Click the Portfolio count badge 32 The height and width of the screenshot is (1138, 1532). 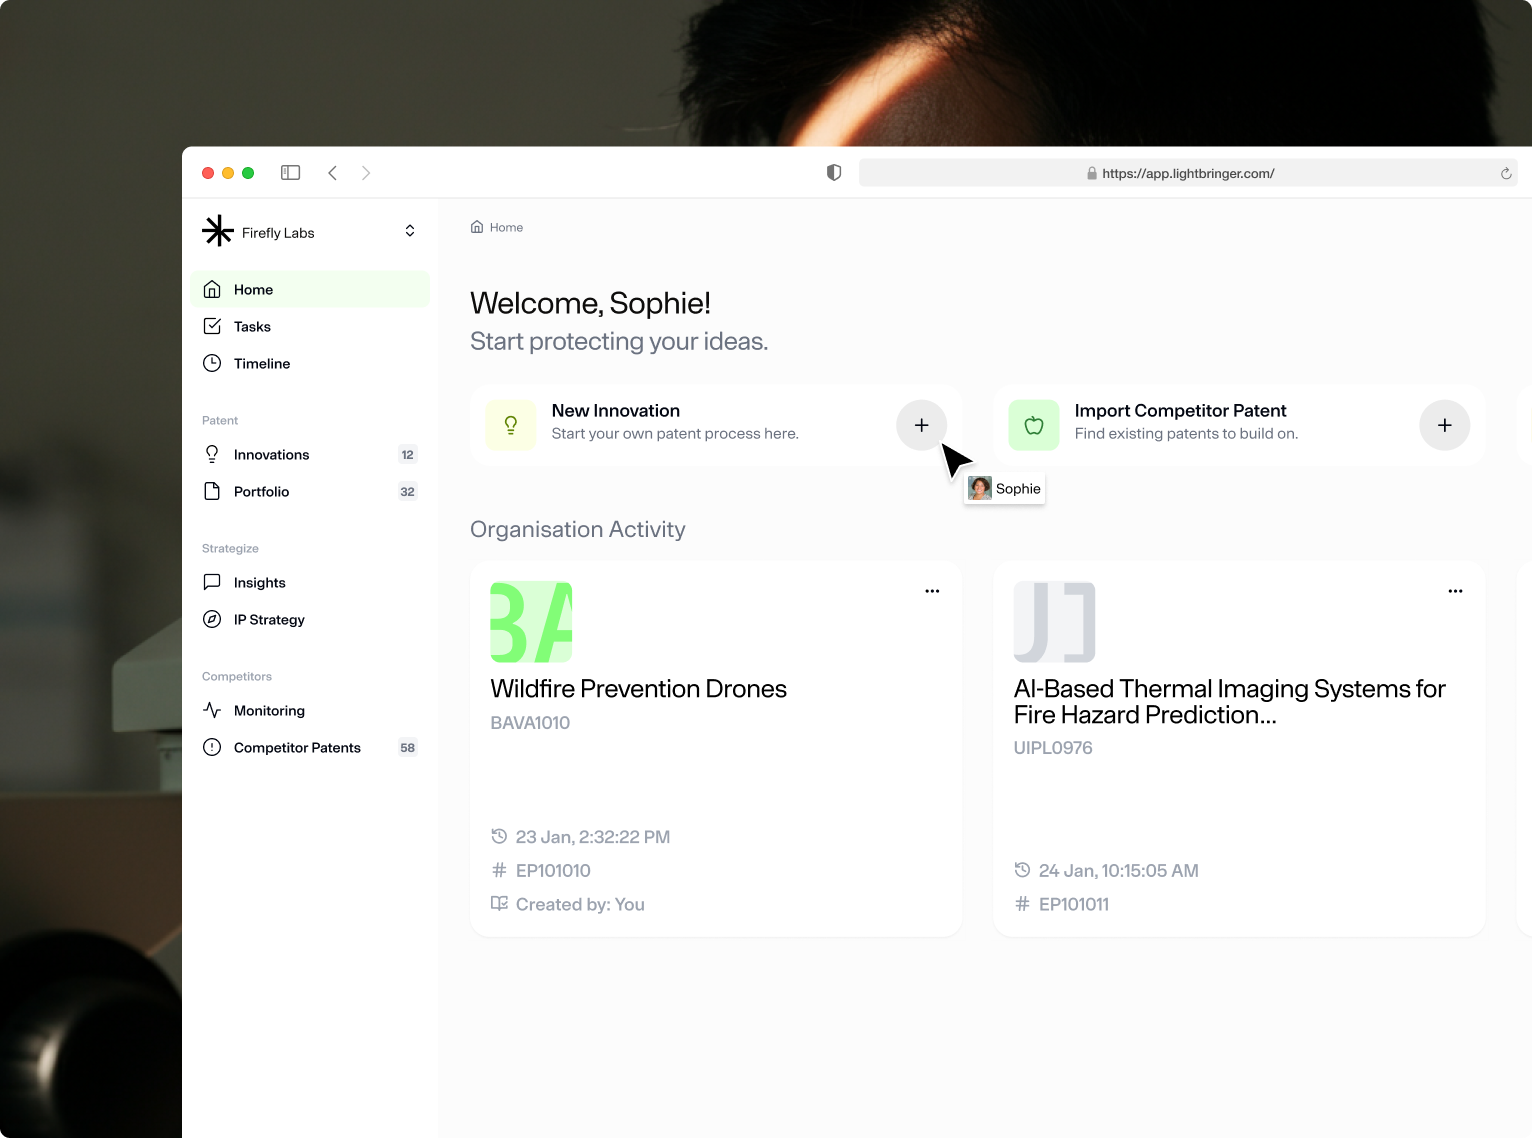tap(407, 491)
